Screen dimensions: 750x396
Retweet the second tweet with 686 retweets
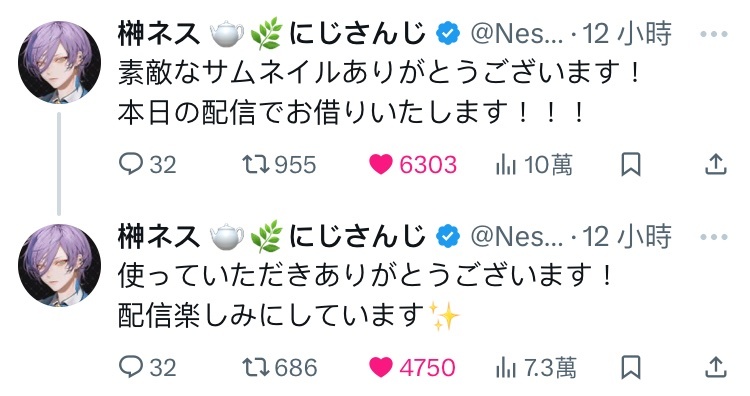(279, 367)
